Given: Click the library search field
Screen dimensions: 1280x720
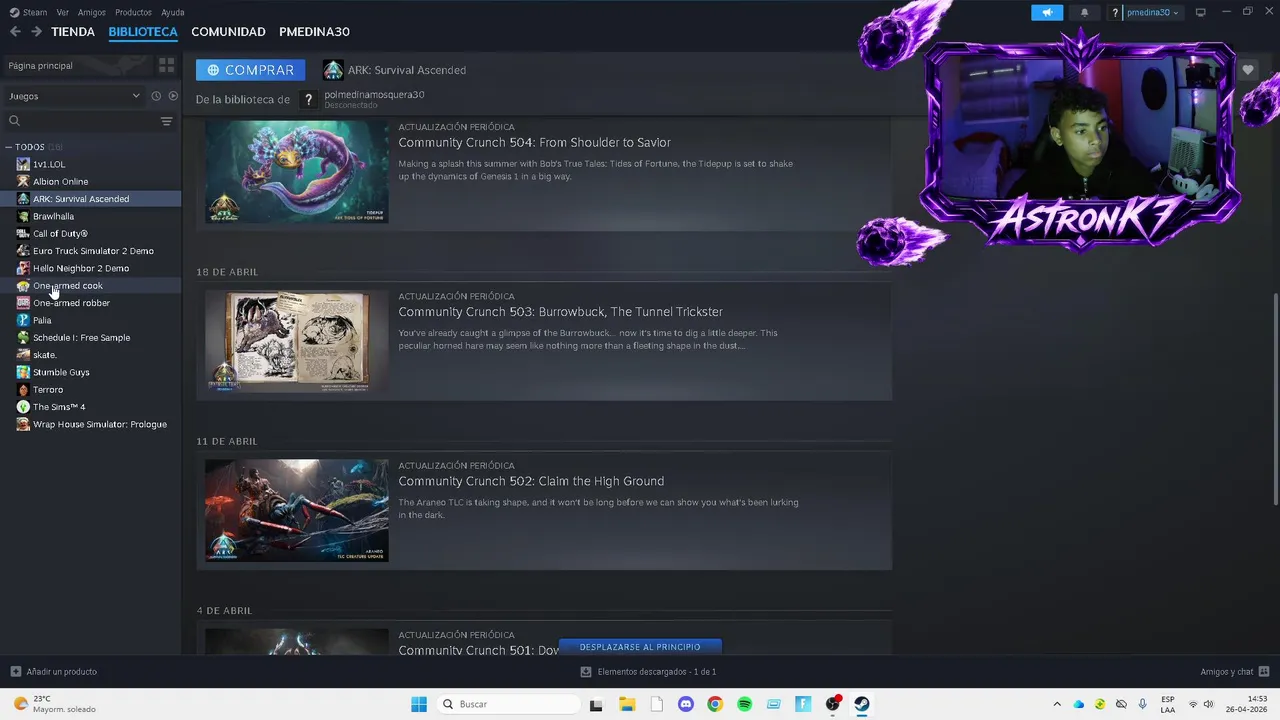Looking at the screenshot, I should coord(80,121).
